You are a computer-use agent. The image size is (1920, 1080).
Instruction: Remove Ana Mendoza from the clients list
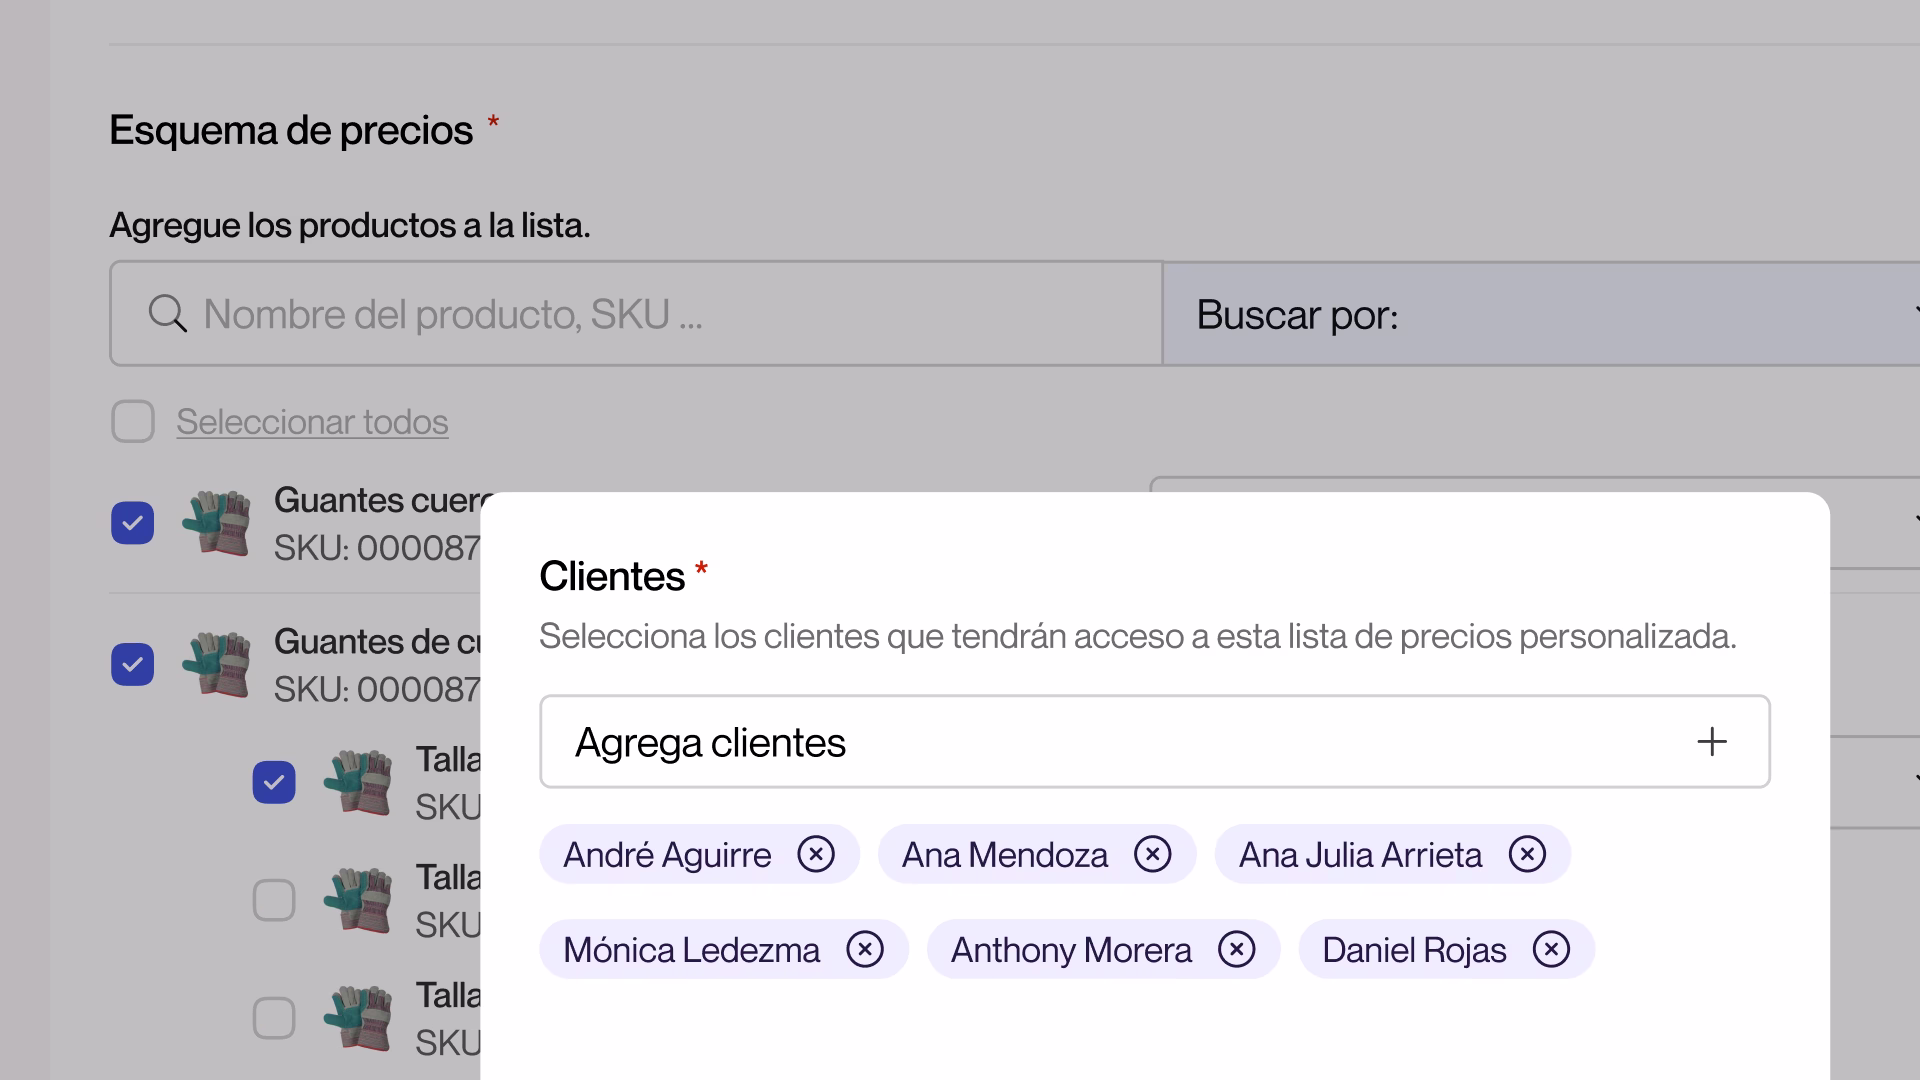[x=1152, y=855]
